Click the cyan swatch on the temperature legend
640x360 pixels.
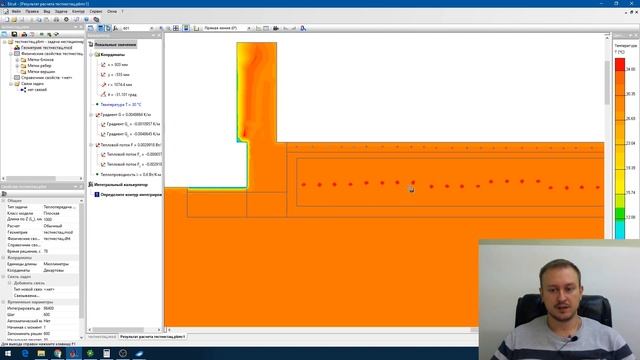620,229
